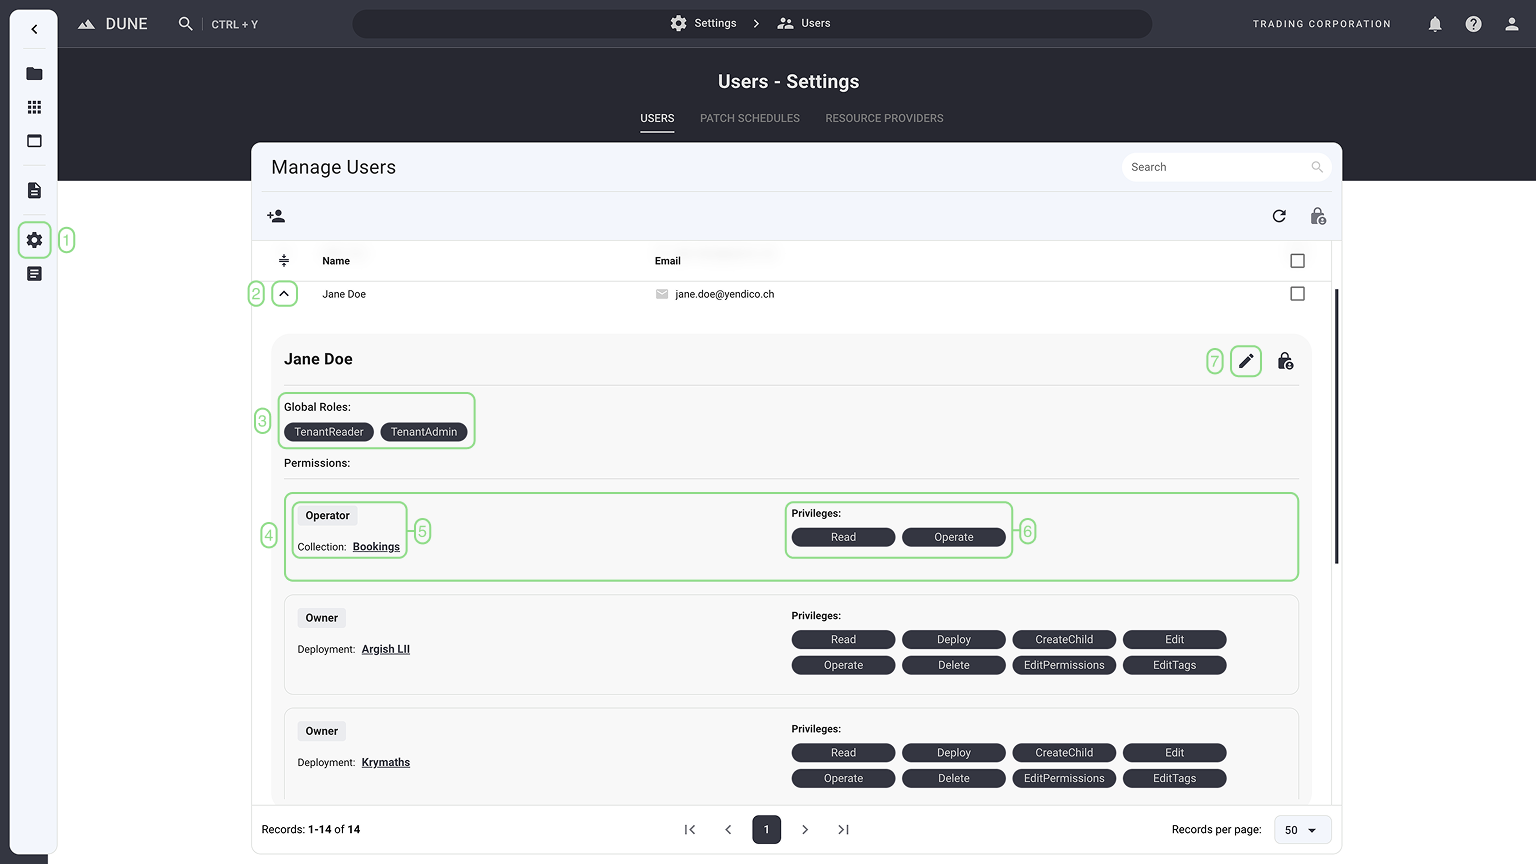Open the help question mark icon
The width and height of the screenshot is (1536, 864).
pos(1473,24)
